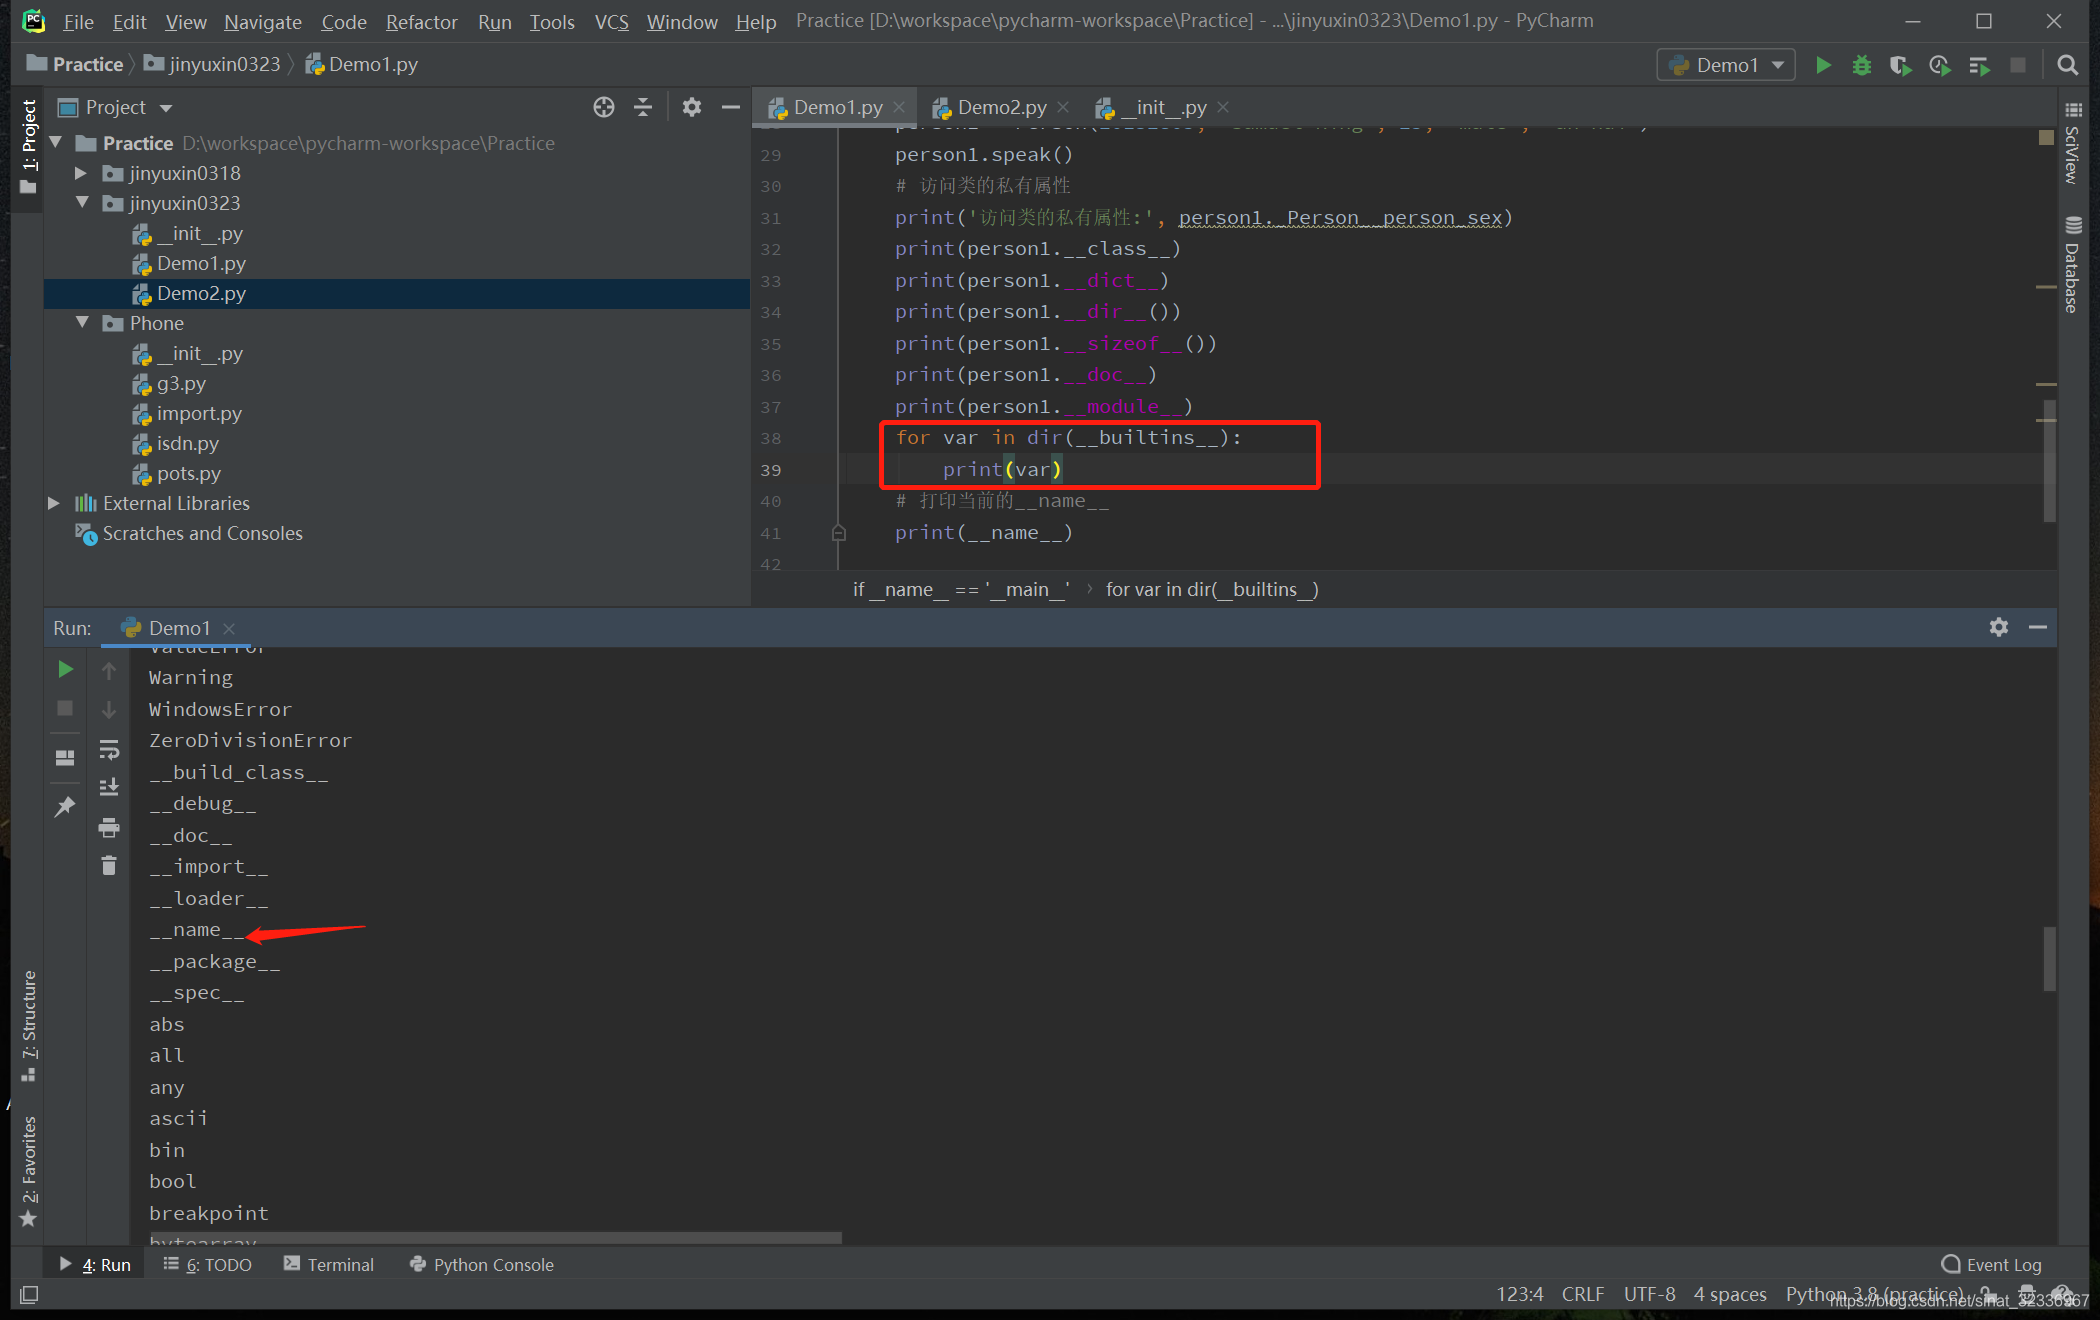Run Demo1 with coverage
This screenshot has width=2100, height=1320.
[1900, 65]
